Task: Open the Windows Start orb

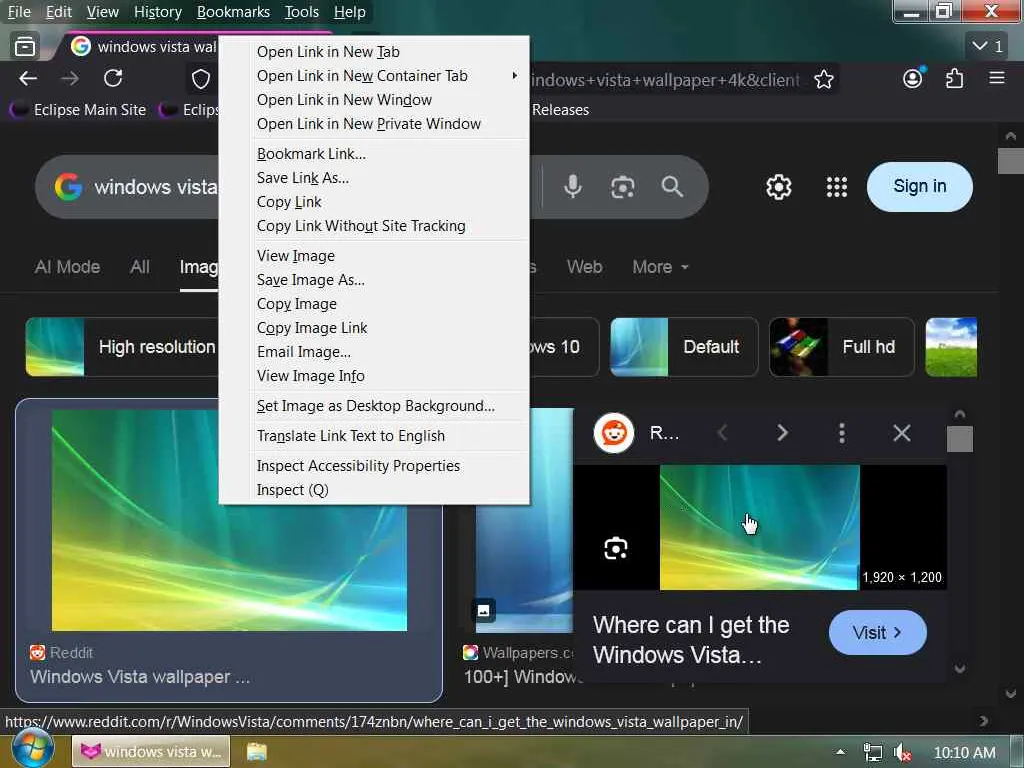Action: 31,748
